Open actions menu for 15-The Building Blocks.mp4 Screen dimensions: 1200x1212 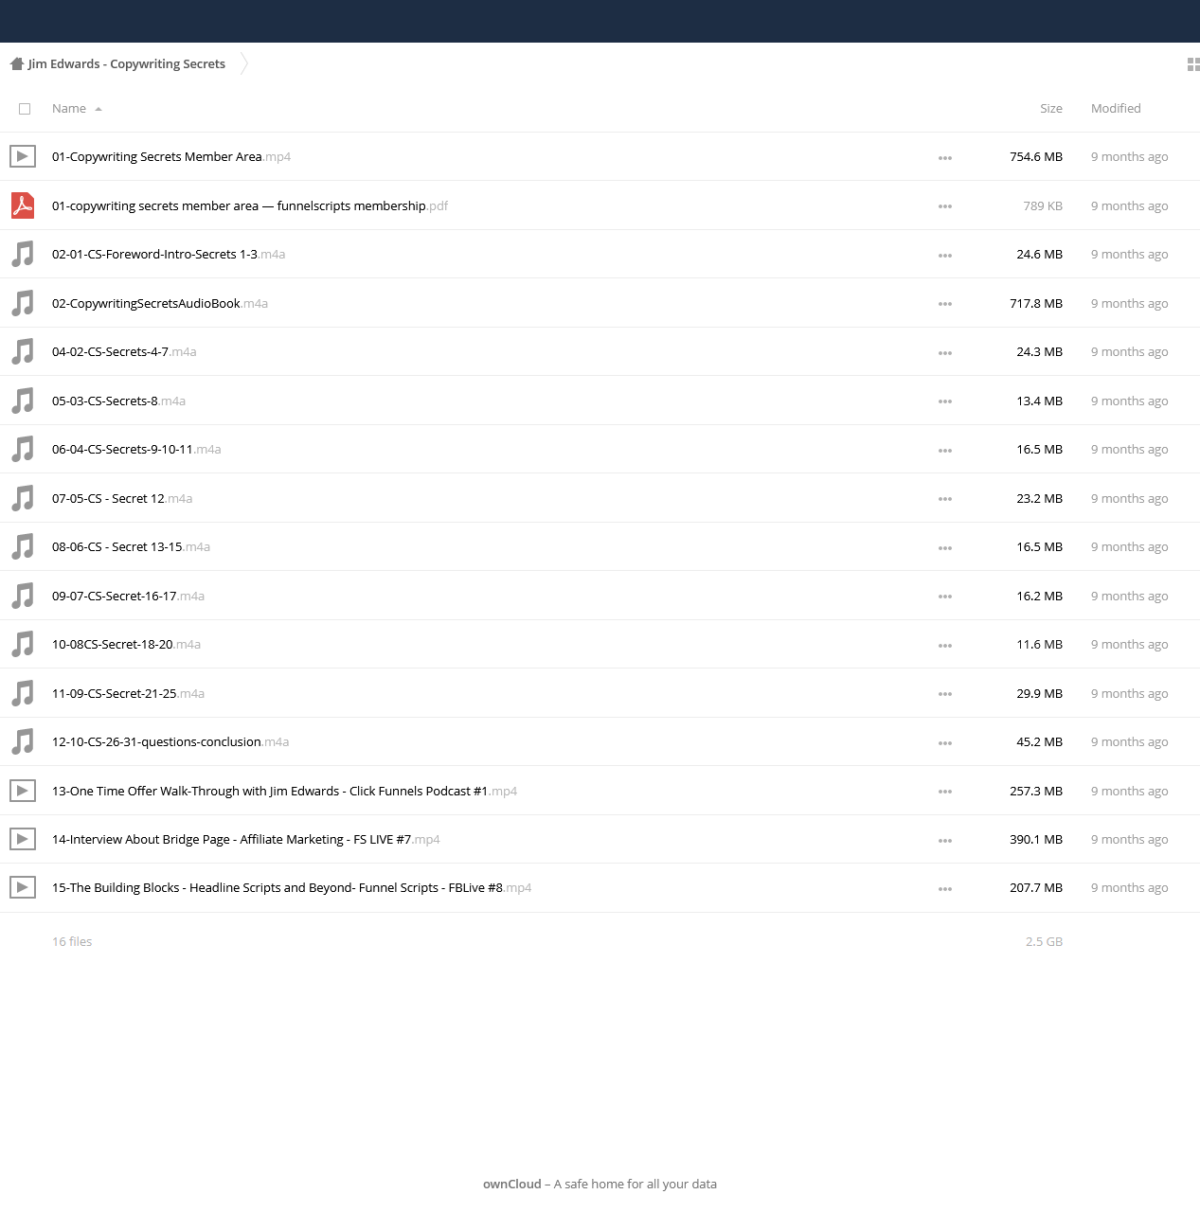tap(945, 889)
